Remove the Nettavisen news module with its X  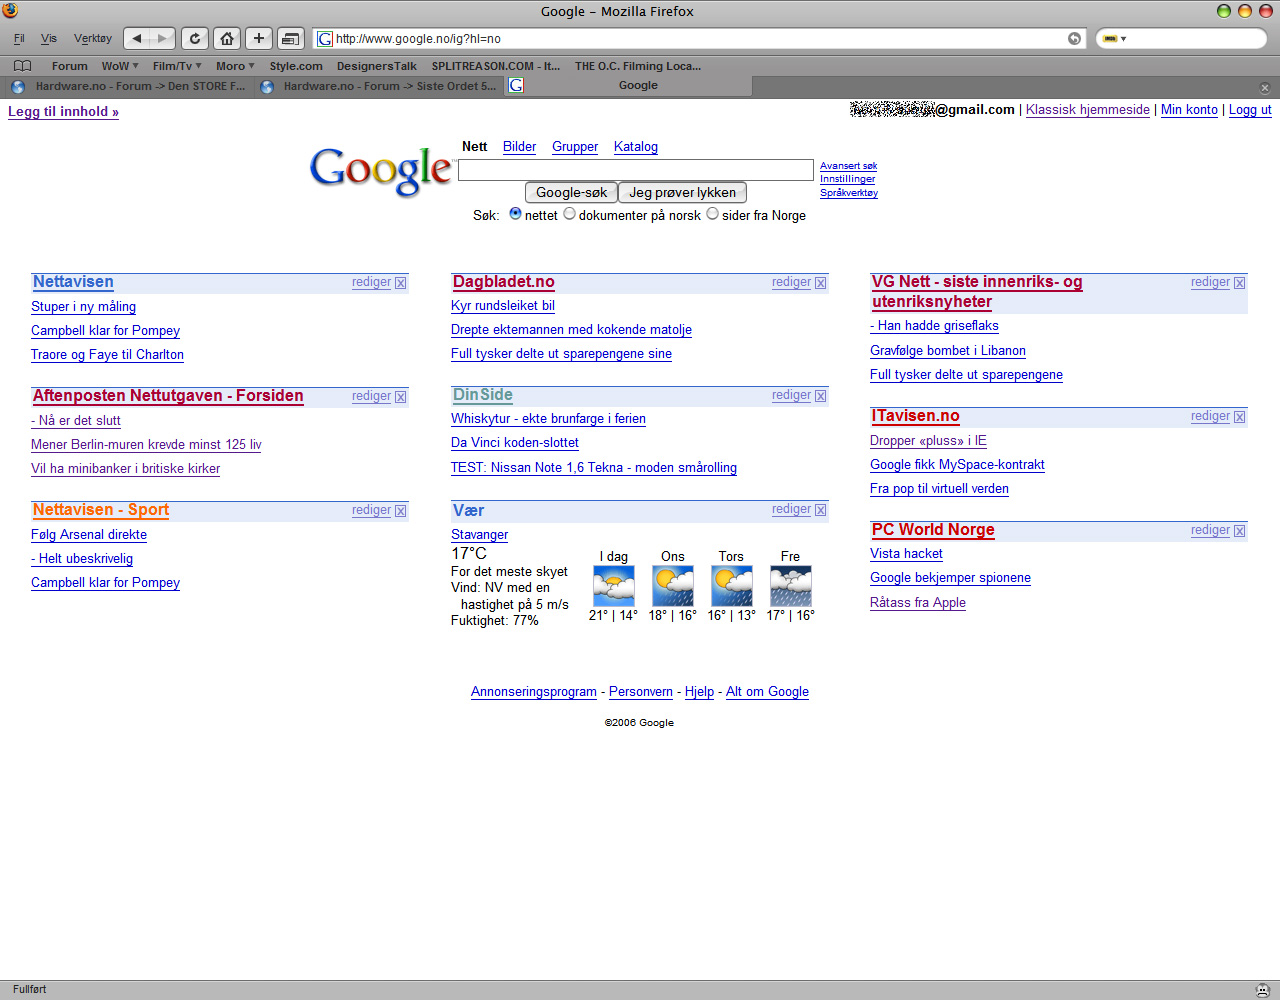pos(401,283)
